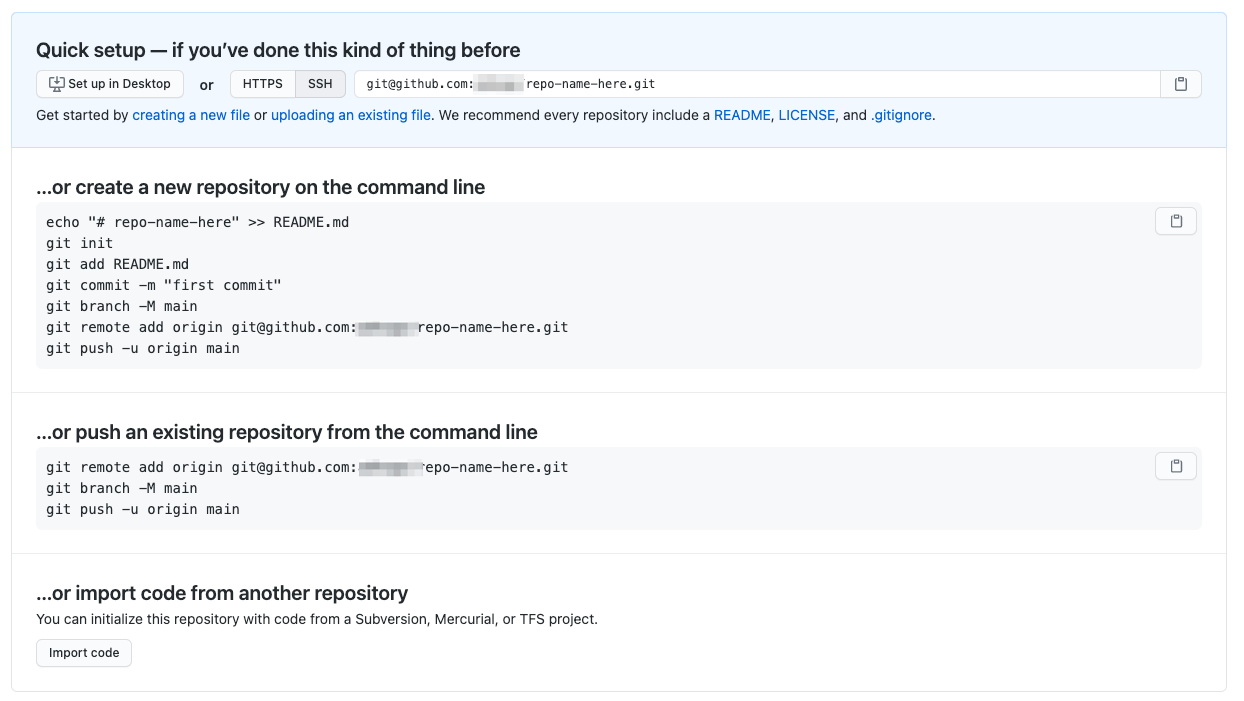The width and height of the screenshot is (1244, 701).
Task: Click the import code from another repository heading
Action: [x=222, y=593]
